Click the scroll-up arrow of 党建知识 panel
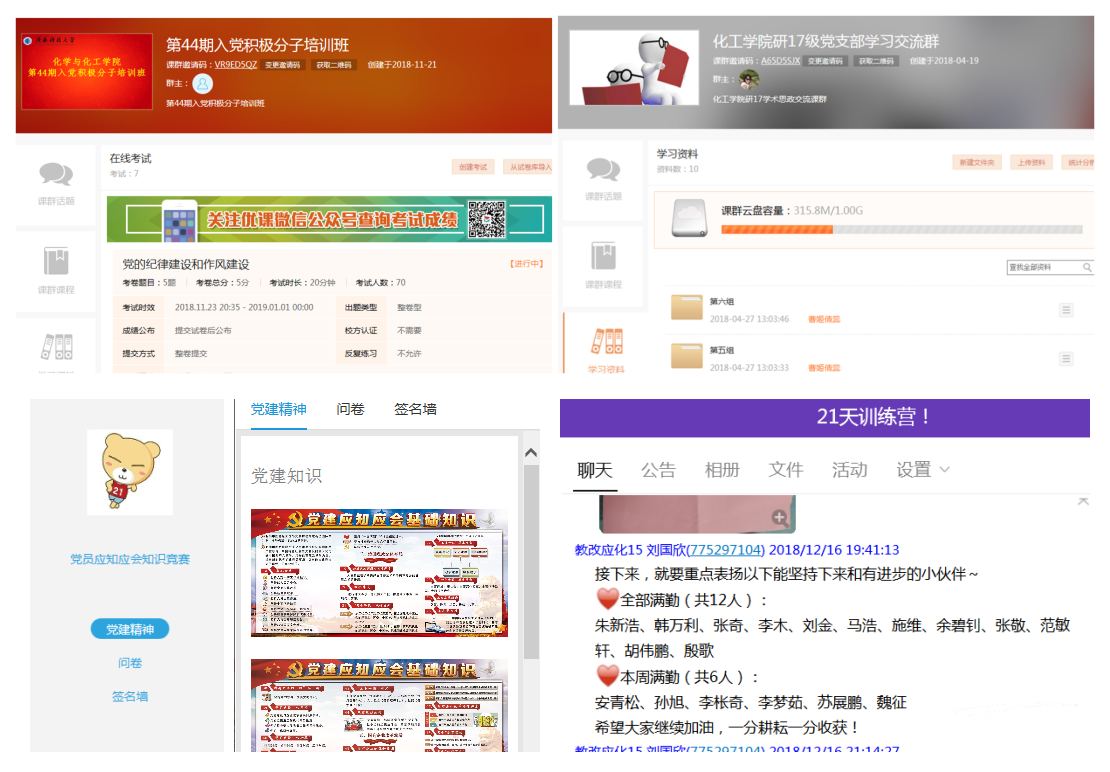The width and height of the screenshot is (1110, 772). click(x=530, y=453)
